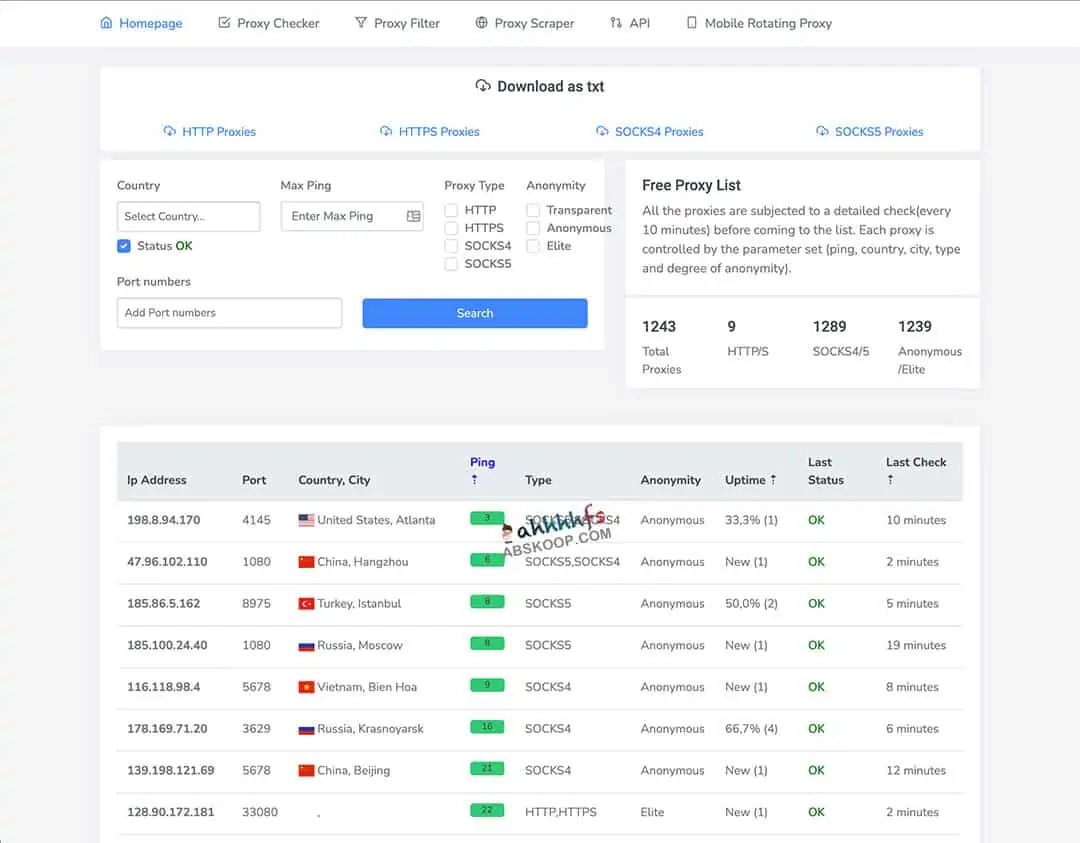1080x843 pixels.
Task: Focus the Add Port numbers field
Action: click(229, 313)
